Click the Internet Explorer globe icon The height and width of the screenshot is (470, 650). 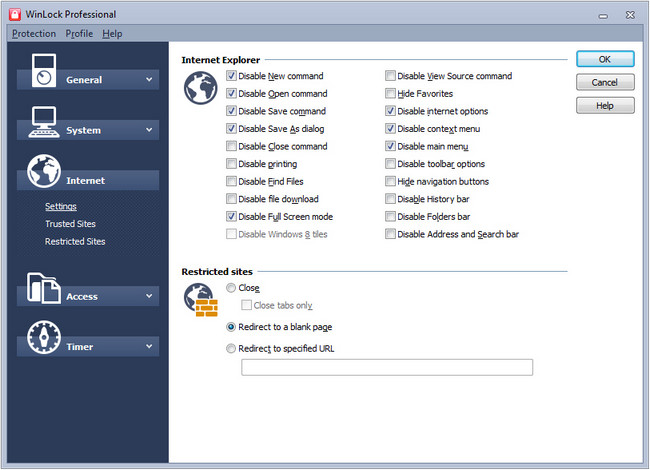(198, 89)
